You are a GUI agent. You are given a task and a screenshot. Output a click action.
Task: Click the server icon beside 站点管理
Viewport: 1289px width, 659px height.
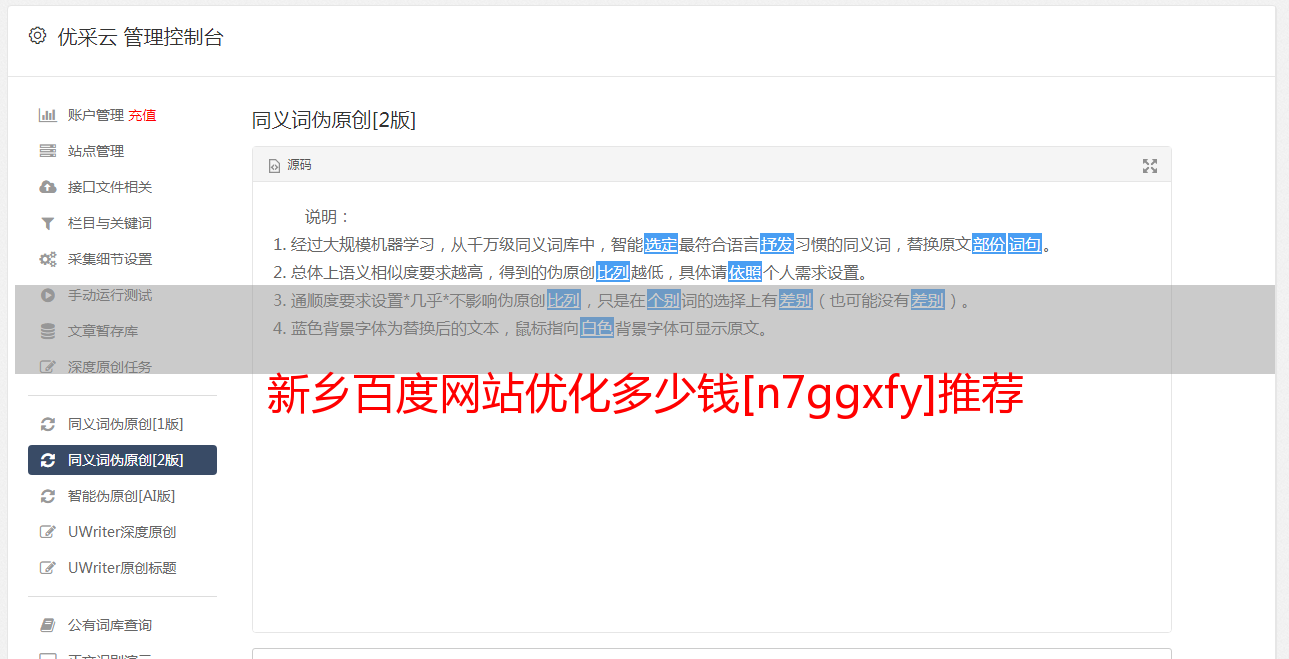(x=47, y=151)
